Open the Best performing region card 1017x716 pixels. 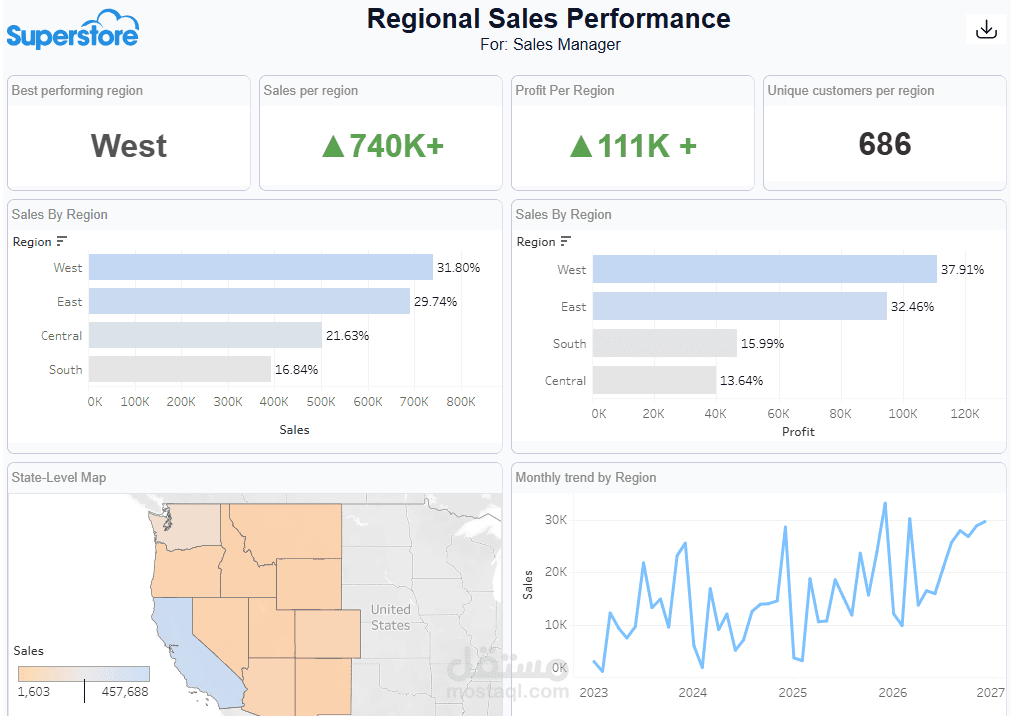128,133
